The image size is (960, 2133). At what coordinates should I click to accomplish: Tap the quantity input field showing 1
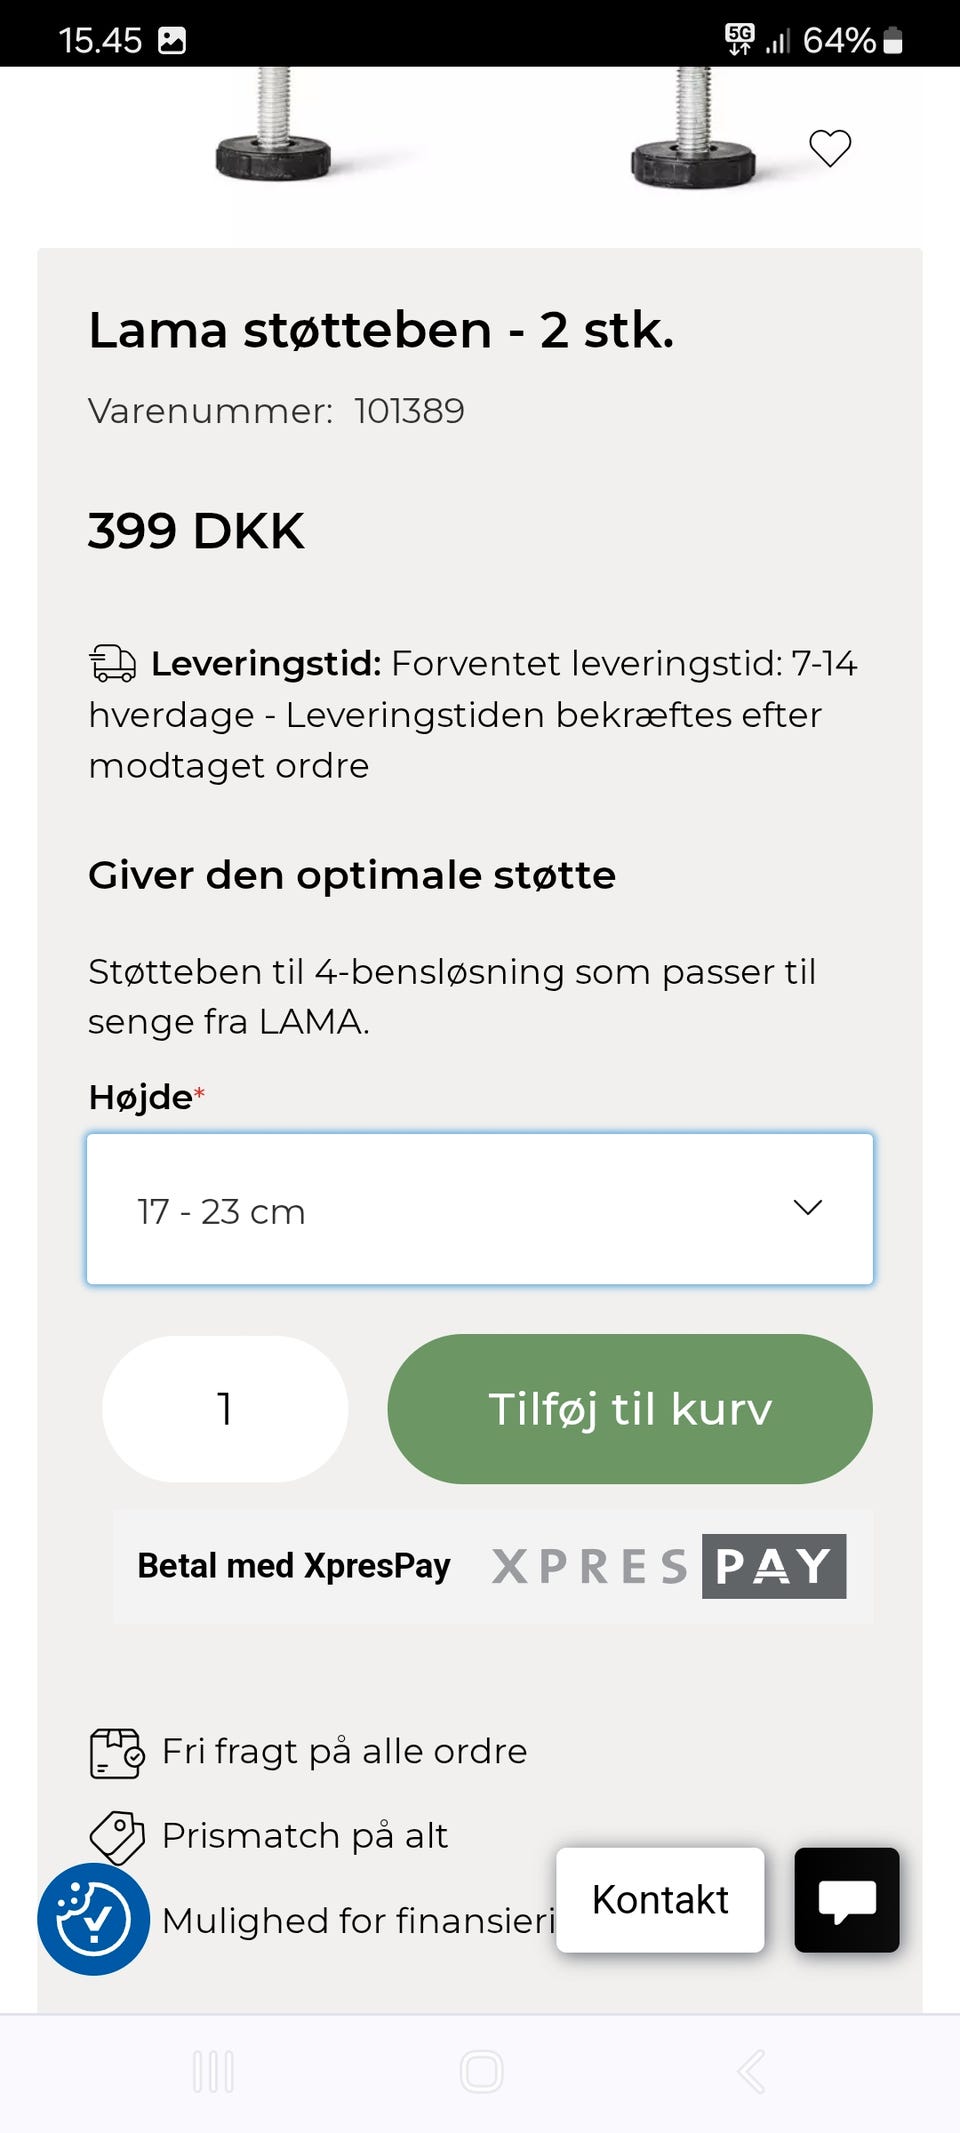225,1408
